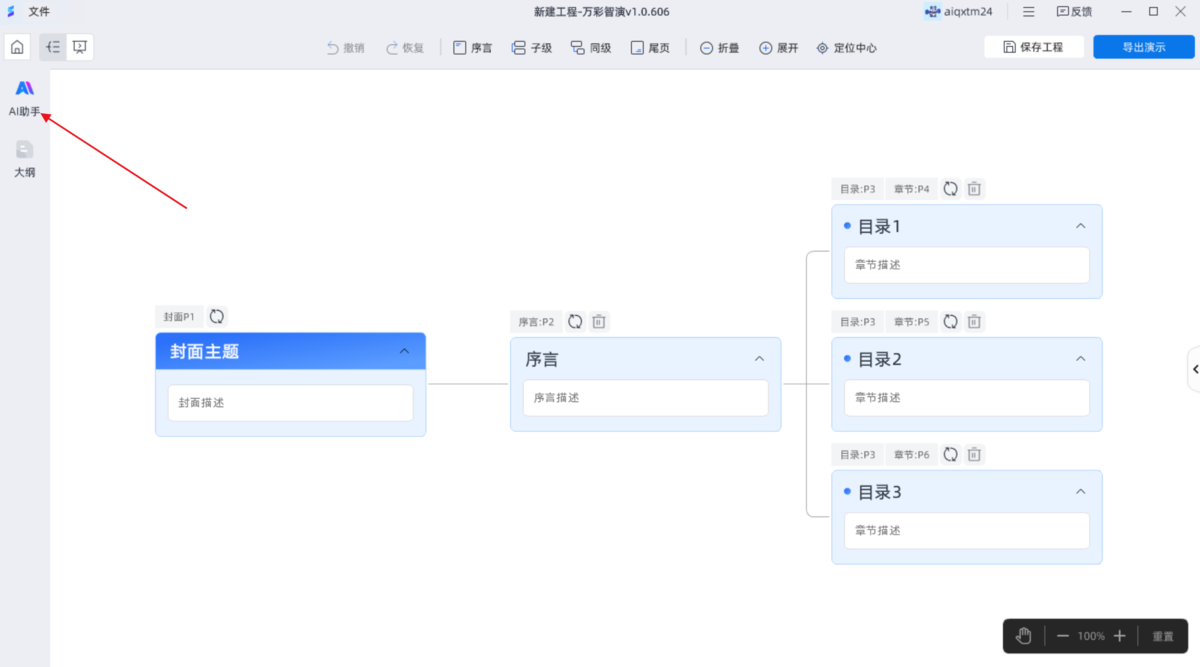Image resolution: width=1200 pixels, height=667 pixels.
Task: Switch to the presentation view mode
Action: pyautogui.click(x=80, y=47)
